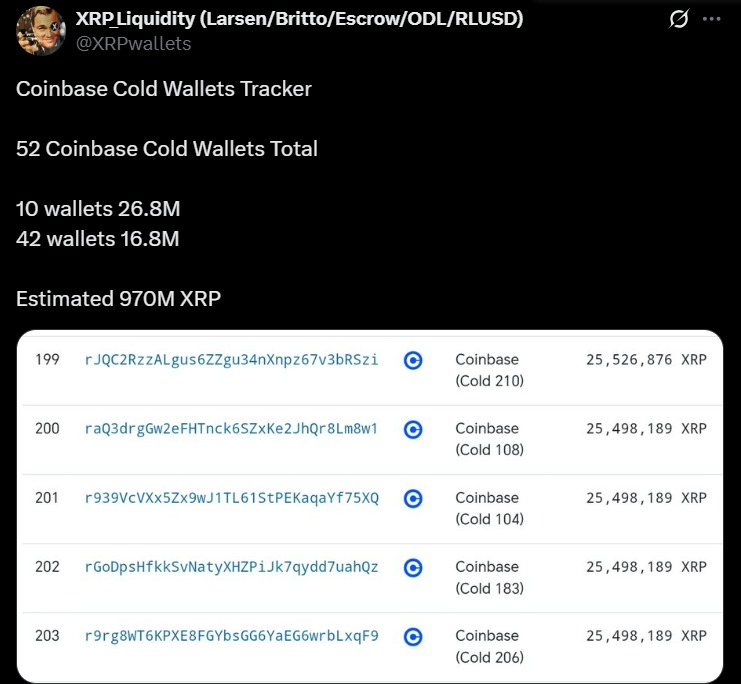Click Coinbase logo icon in row 200
This screenshot has height=684, width=741.
coord(413,430)
